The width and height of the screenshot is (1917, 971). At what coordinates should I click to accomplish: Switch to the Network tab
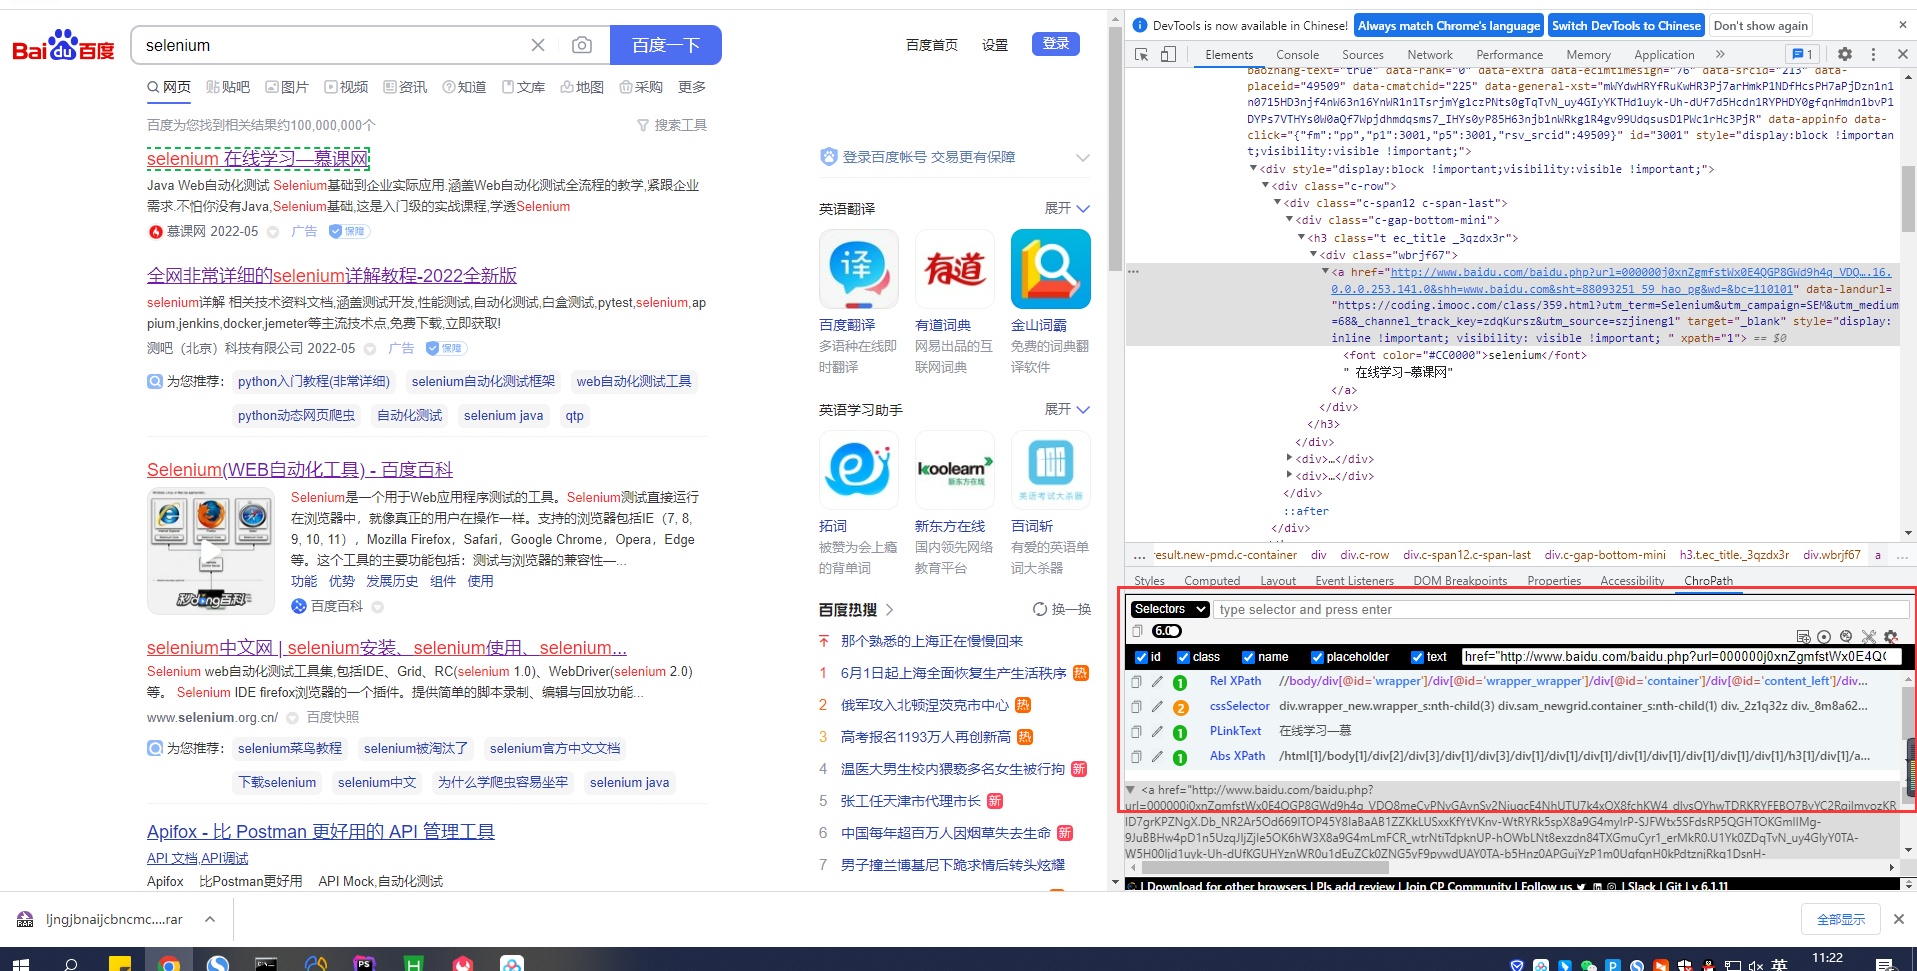point(1430,55)
